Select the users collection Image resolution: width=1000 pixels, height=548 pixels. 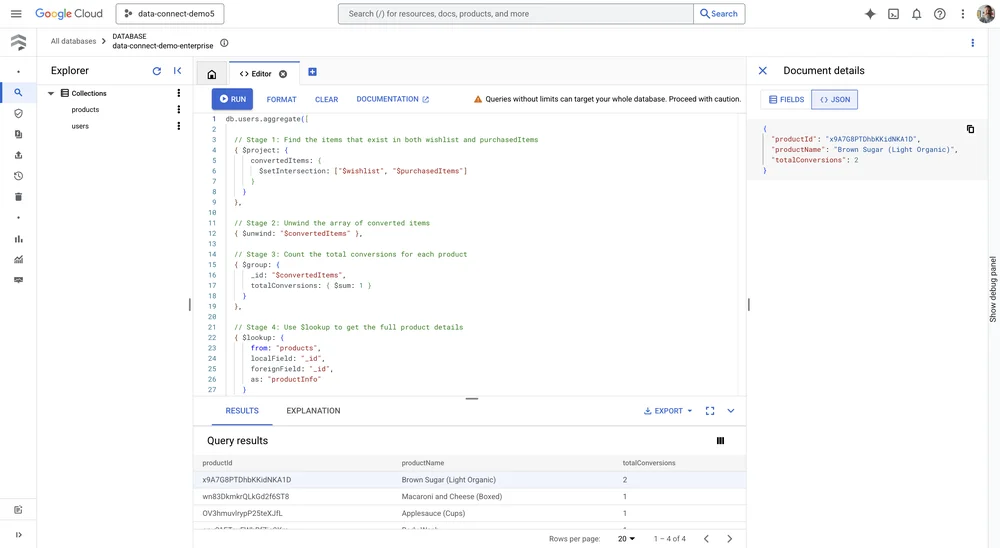pos(80,126)
